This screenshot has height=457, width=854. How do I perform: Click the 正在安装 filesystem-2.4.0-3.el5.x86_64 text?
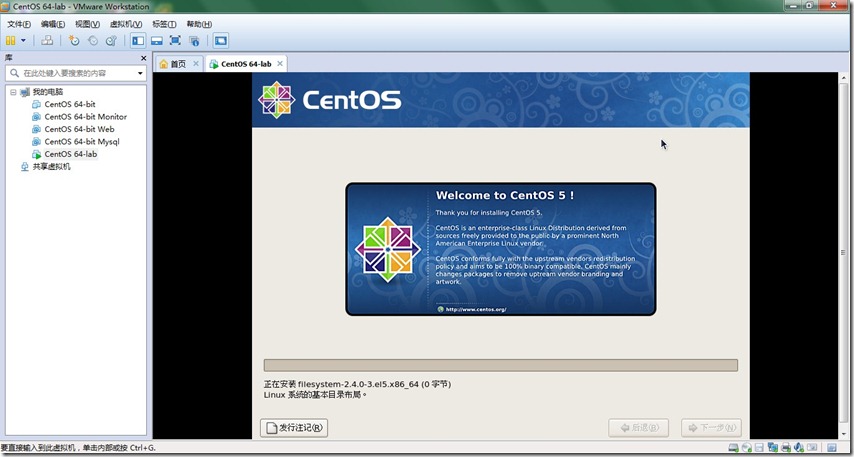pos(357,384)
